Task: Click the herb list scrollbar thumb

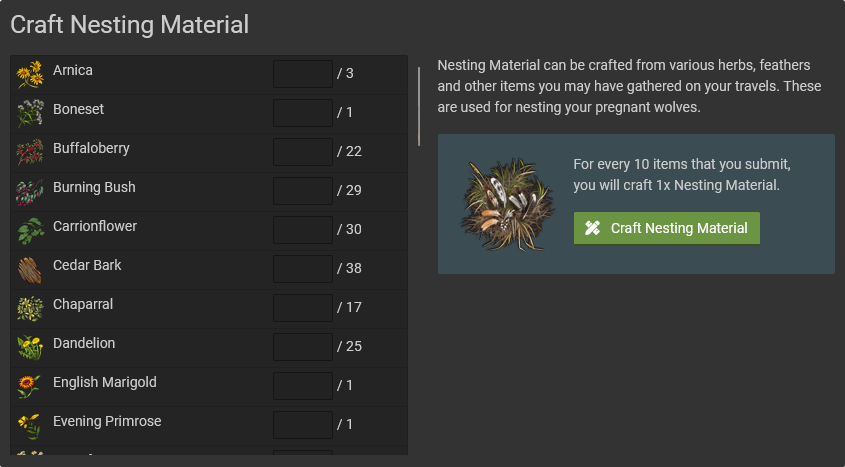Action: click(x=419, y=106)
